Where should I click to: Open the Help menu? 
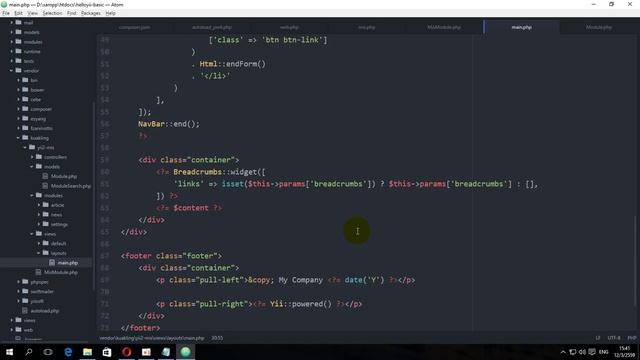[x=110, y=13]
